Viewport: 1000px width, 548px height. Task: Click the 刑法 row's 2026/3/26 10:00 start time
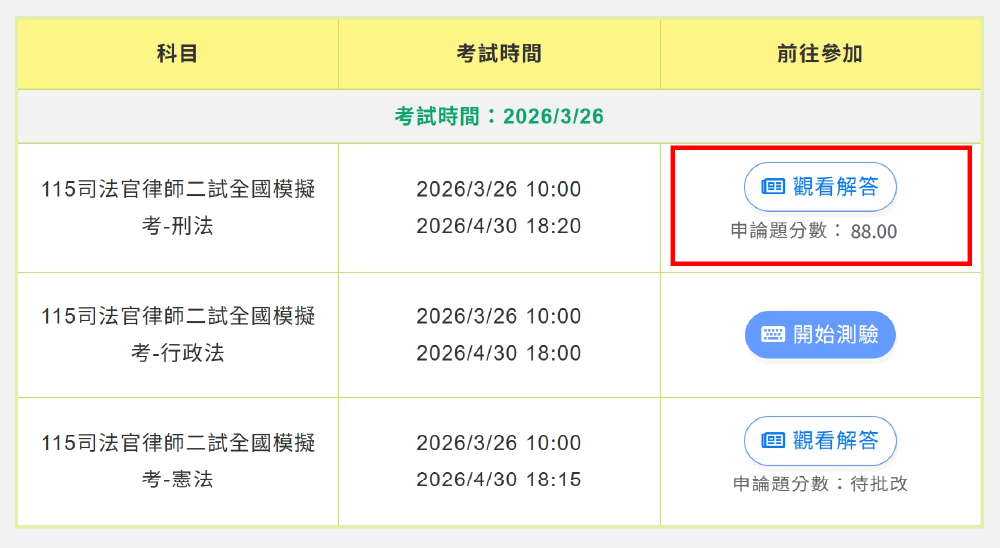pyautogui.click(x=499, y=190)
